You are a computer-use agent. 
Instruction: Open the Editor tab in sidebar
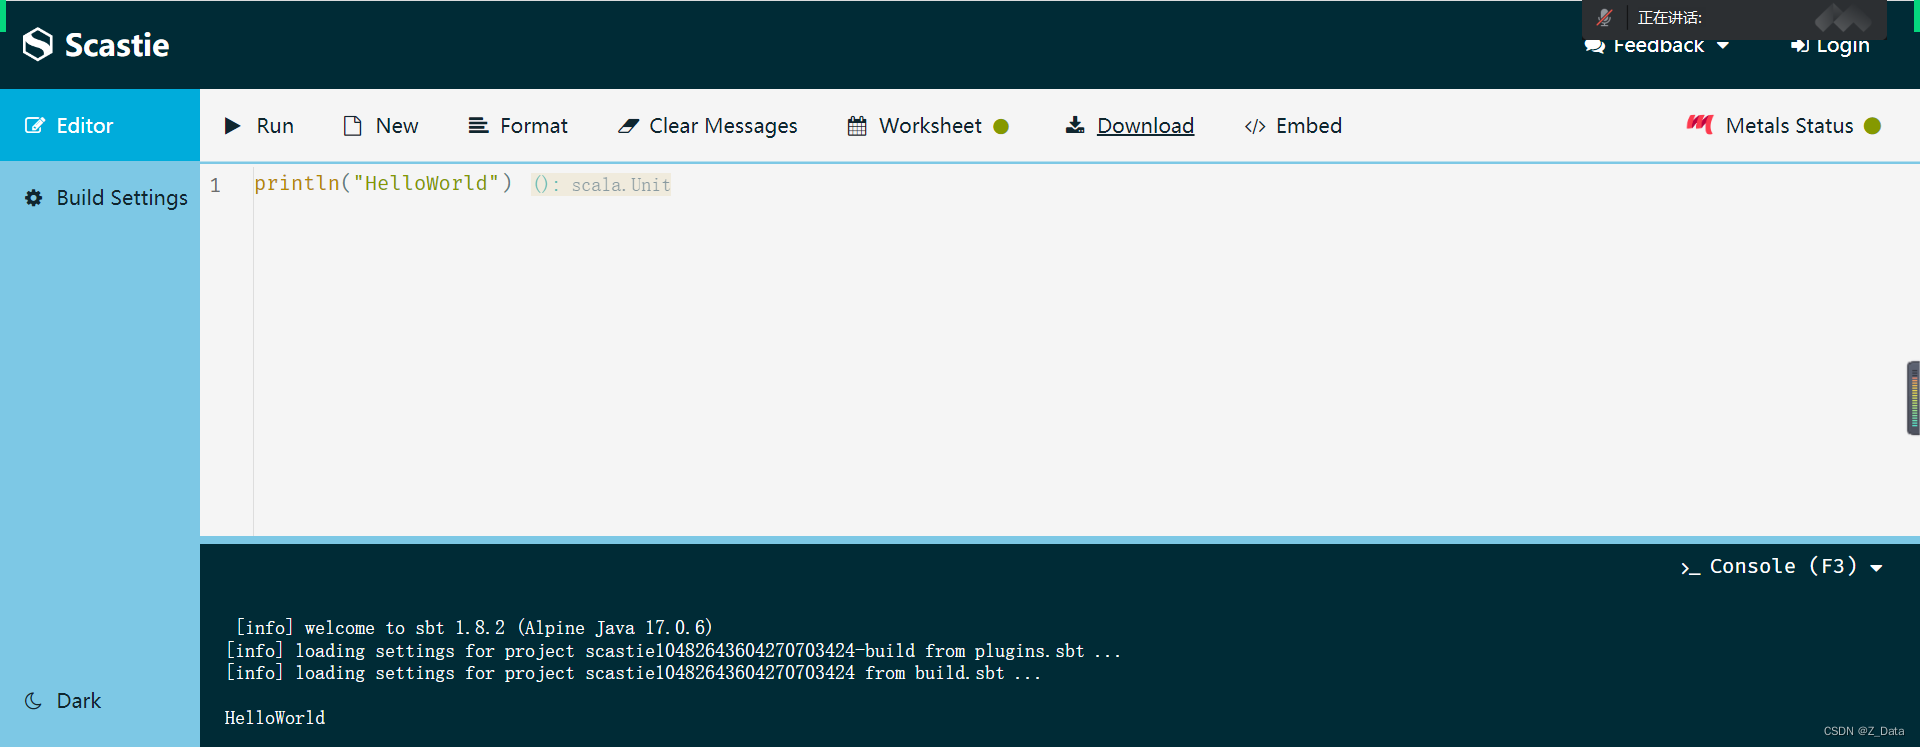pos(100,125)
